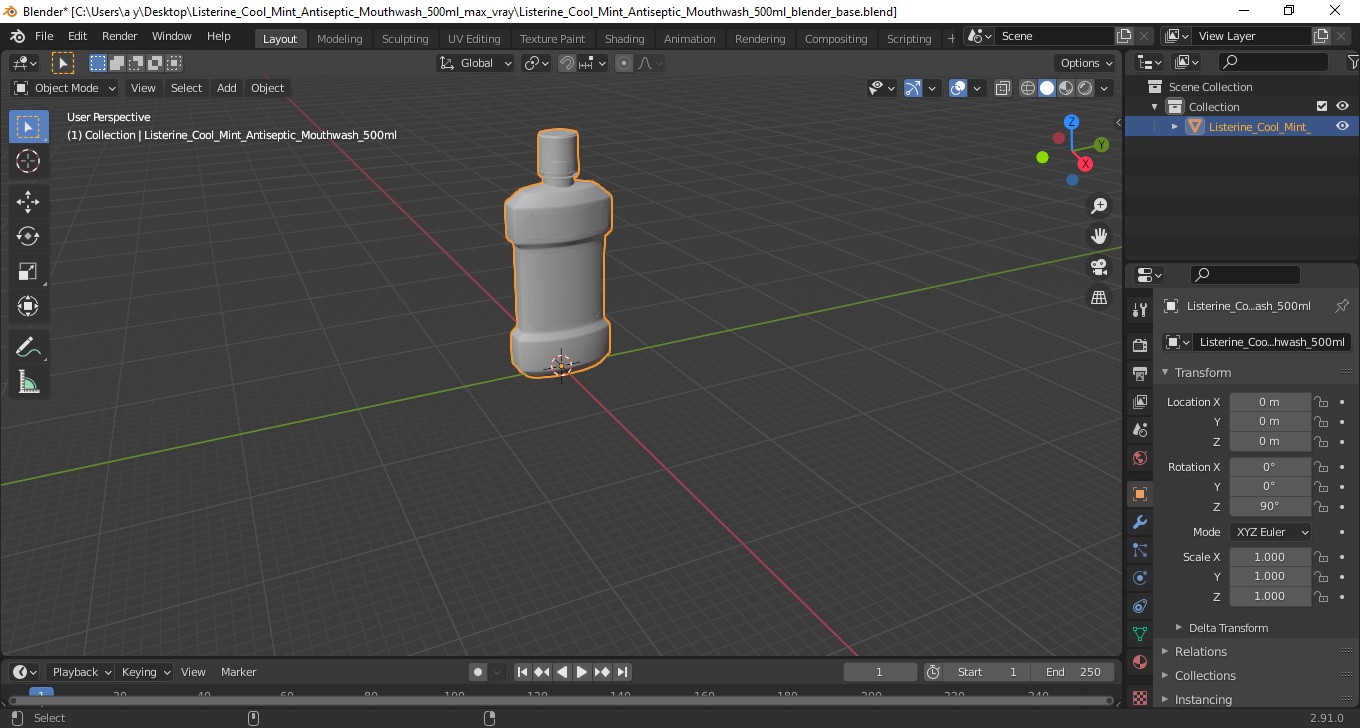The height and width of the screenshot is (728, 1360).
Task: Expand the Relations panel
Action: click(x=1200, y=652)
